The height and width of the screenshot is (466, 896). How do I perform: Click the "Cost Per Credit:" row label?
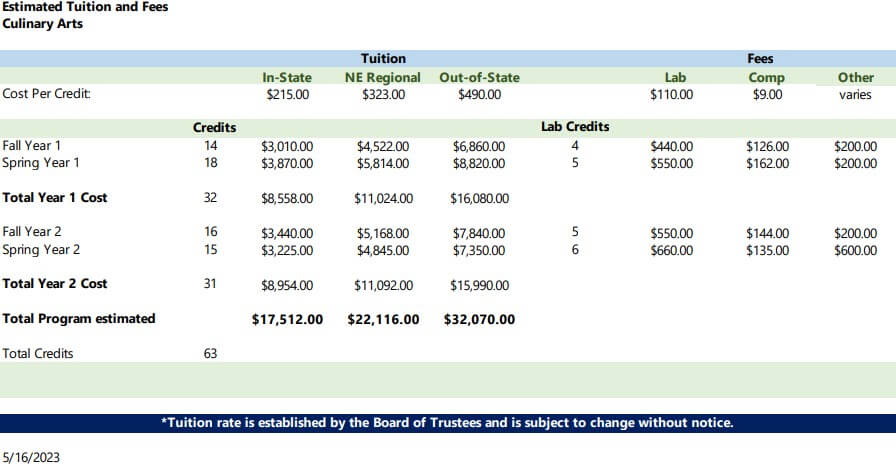point(47,94)
